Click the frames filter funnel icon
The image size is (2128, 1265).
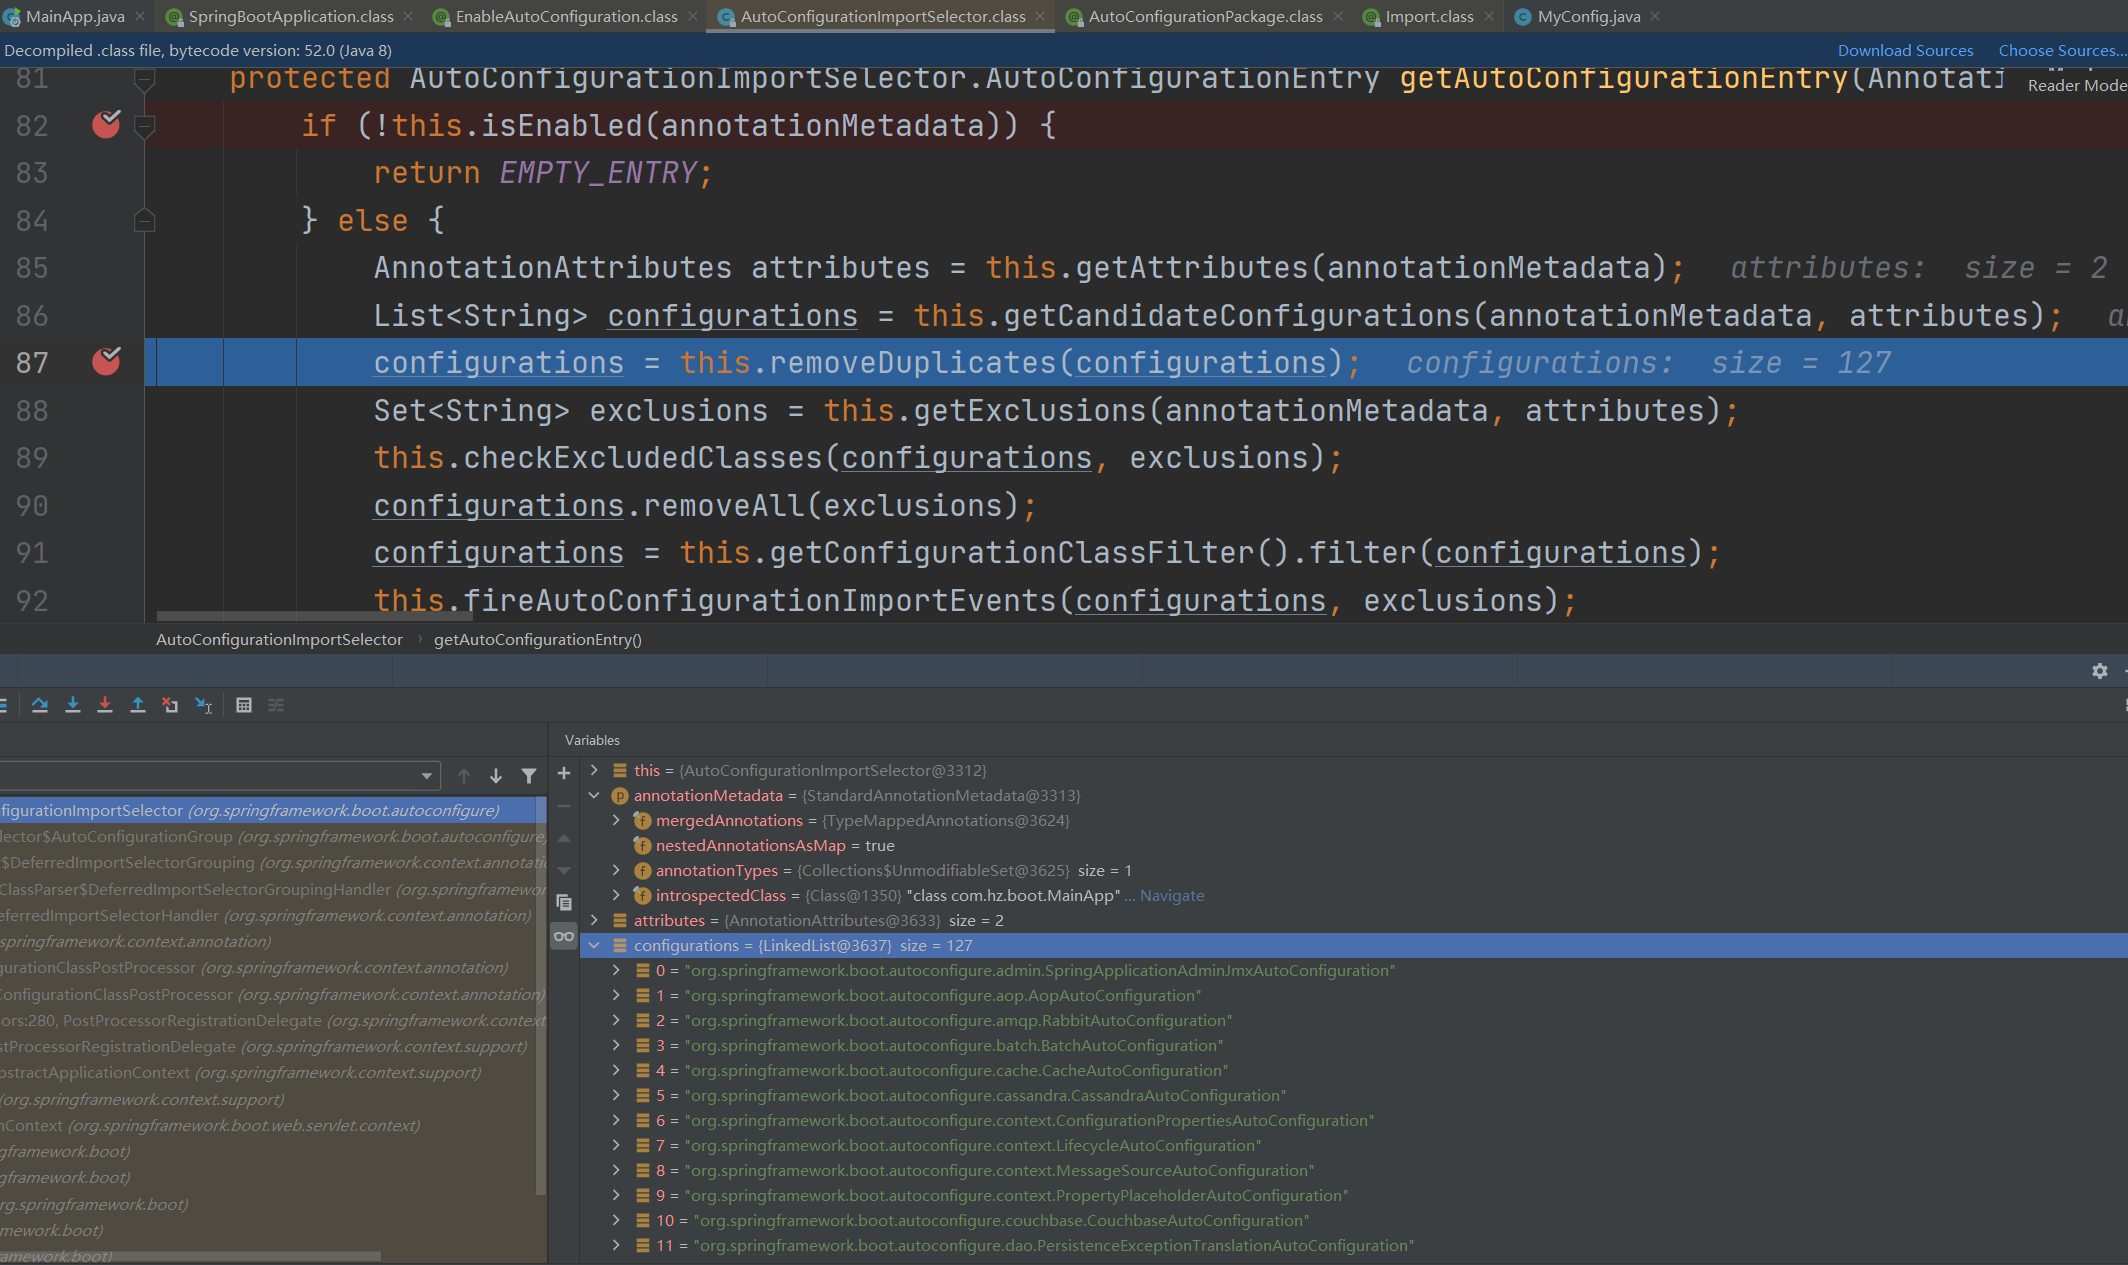[529, 776]
